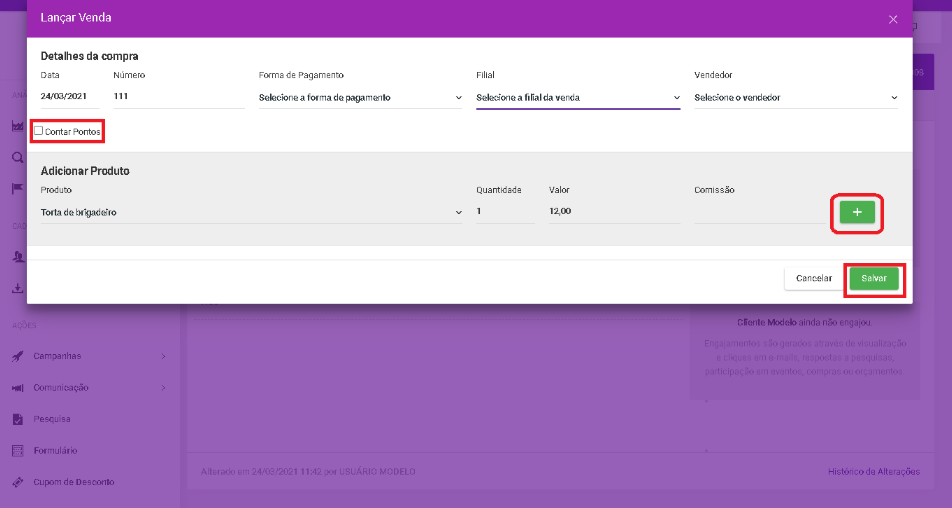Open the Filial selection dropdown

tap(578, 98)
